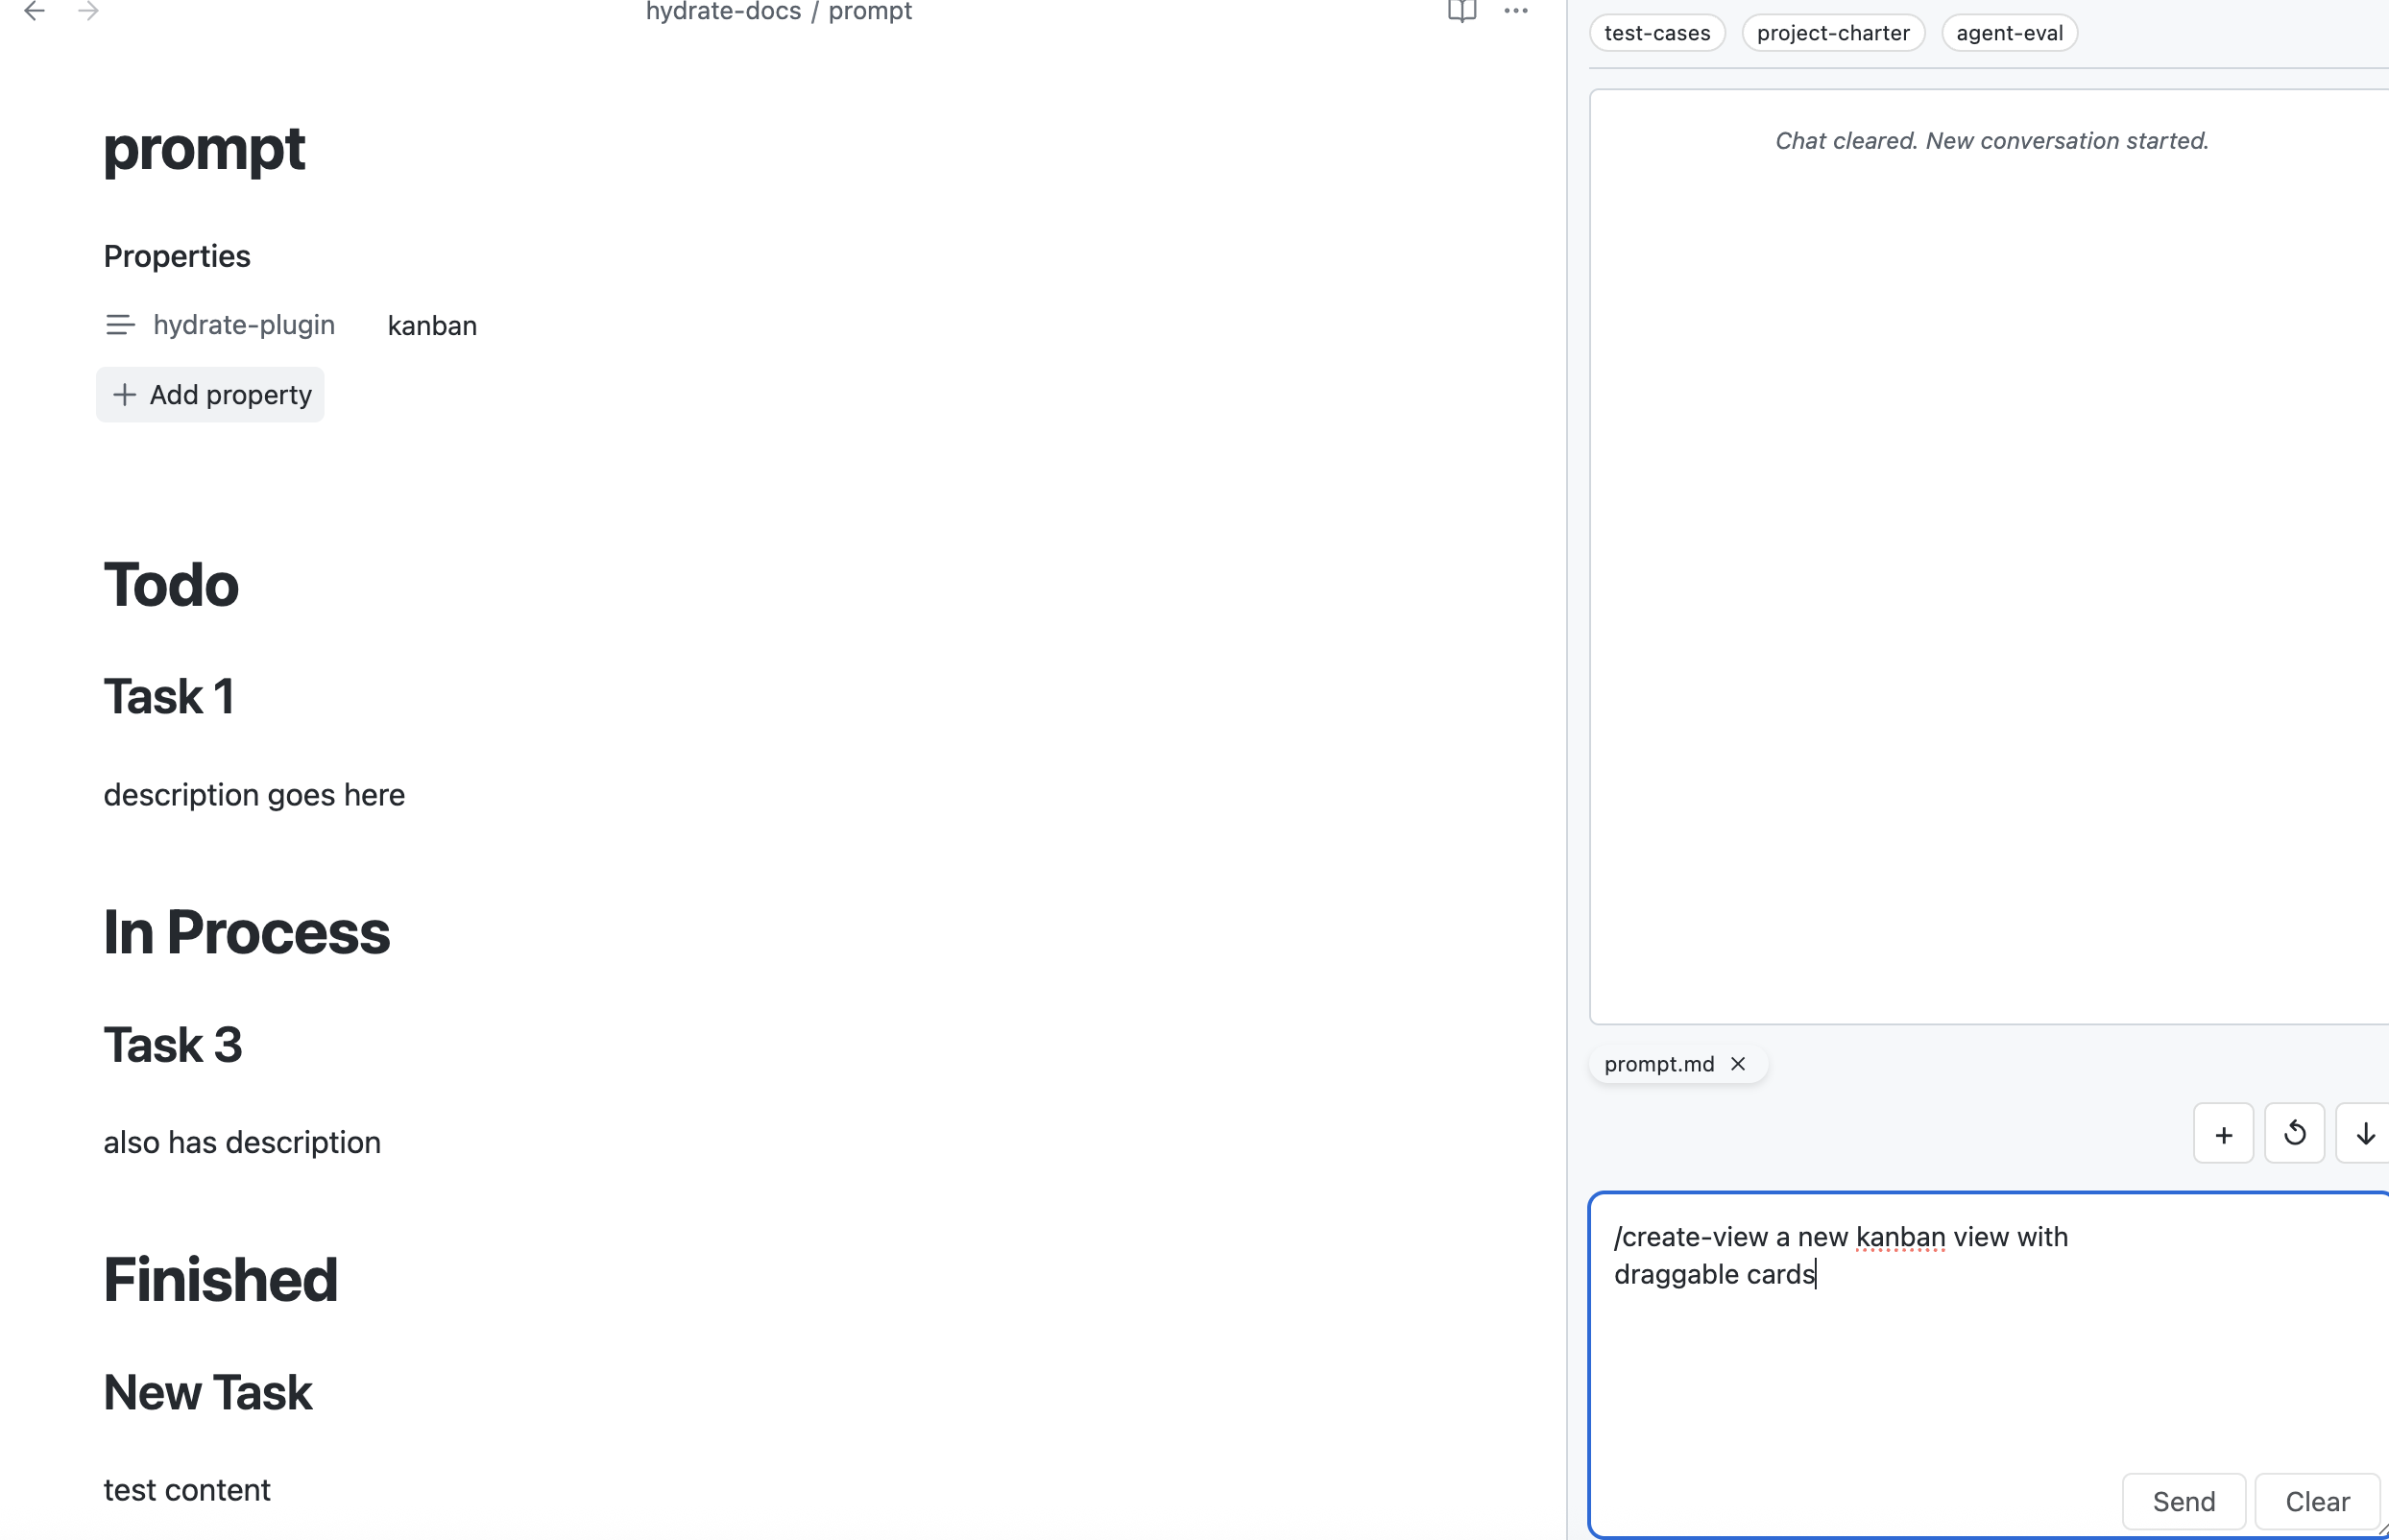Screen dimensions: 2389x1540
Task: Remove prompt.md from the chat context
Action: pos(1737,1063)
